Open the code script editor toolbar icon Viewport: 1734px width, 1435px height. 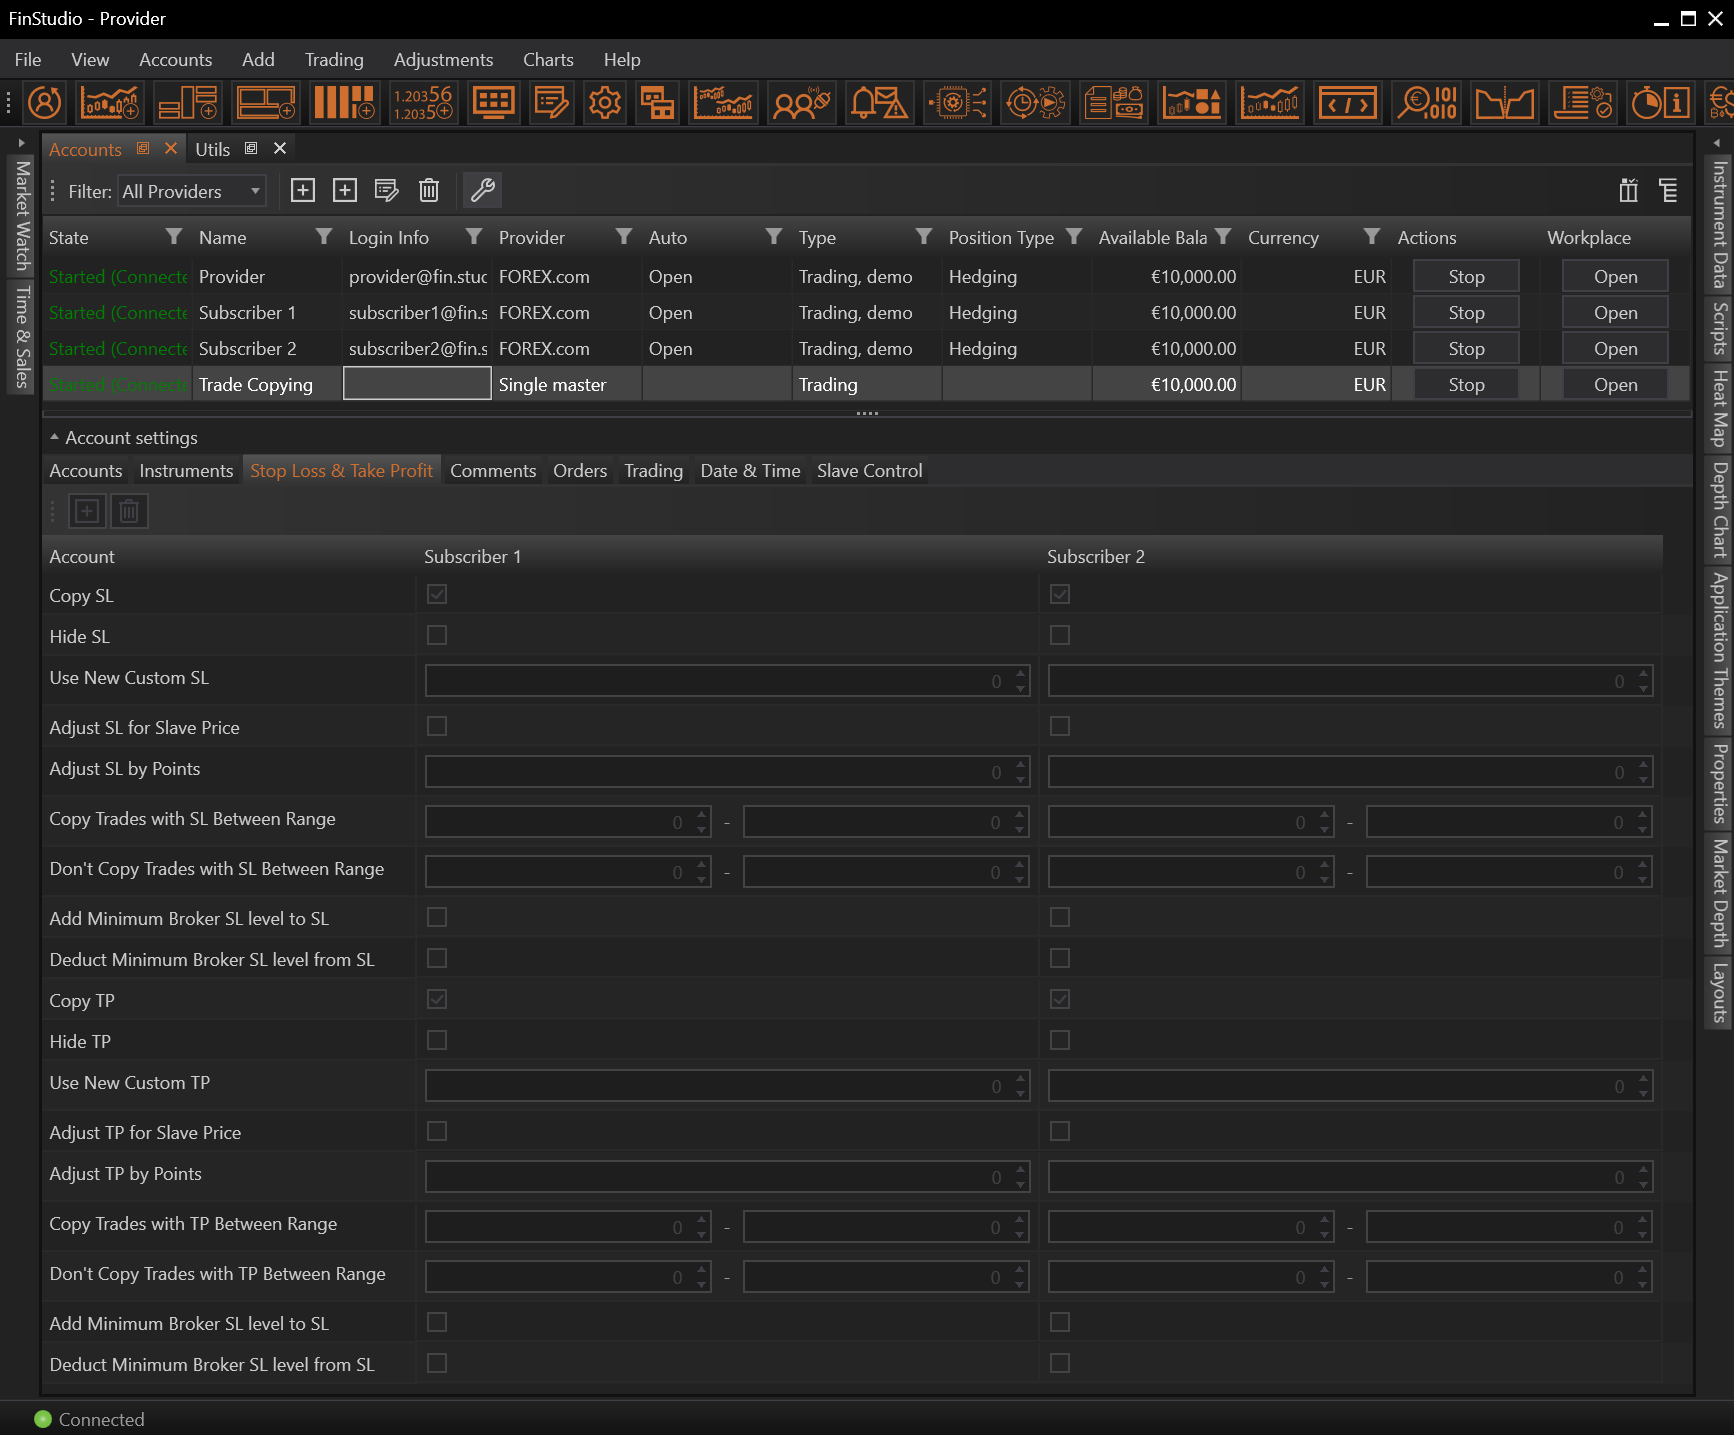(1347, 102)
